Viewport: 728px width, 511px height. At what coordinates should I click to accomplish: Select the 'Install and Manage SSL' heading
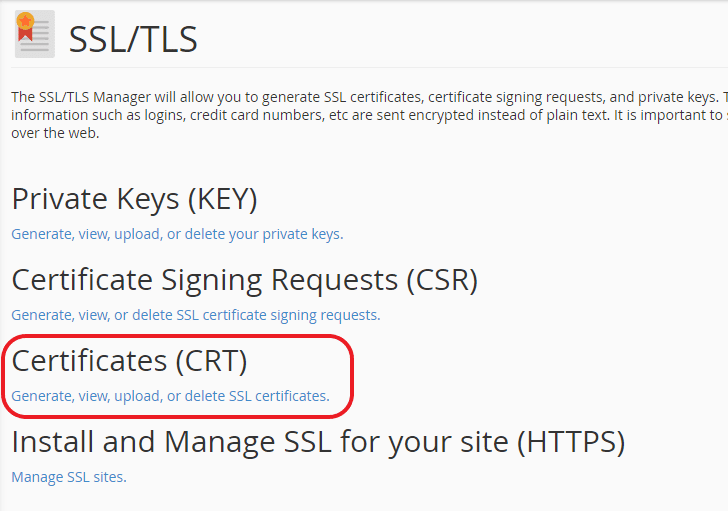(318, 441)
